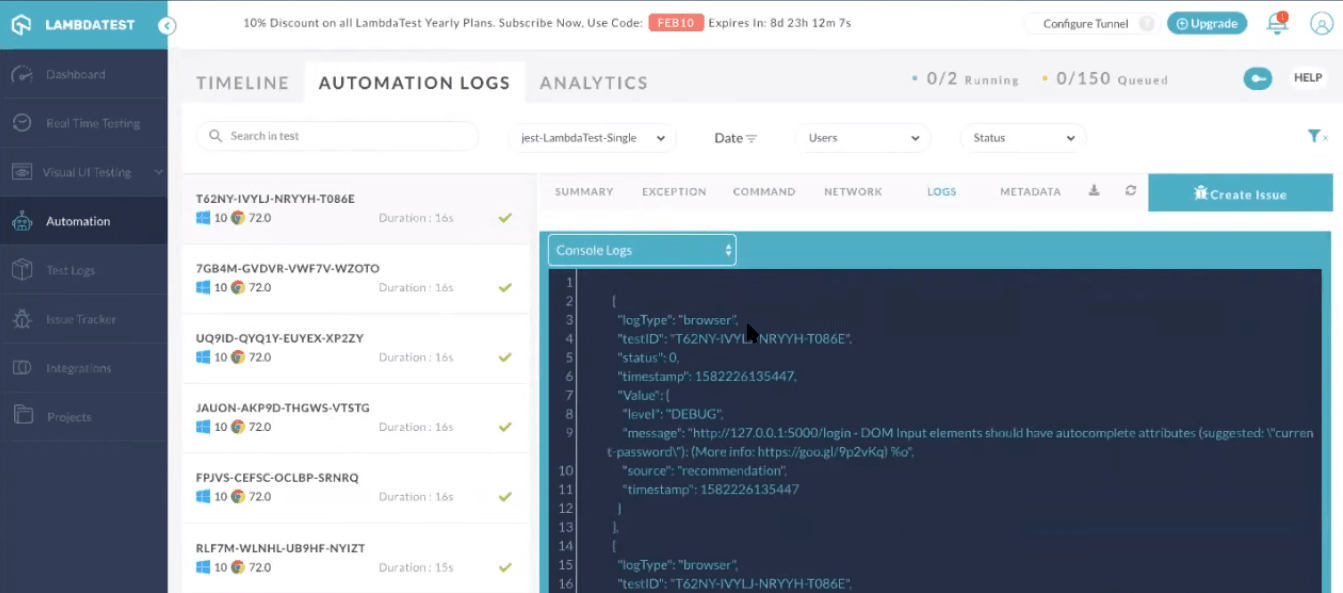The height and width of the screenshot is (593, 1343).
Task: Click the Upgrade button
Action: pyautogui.click(x=1206, y=21)
